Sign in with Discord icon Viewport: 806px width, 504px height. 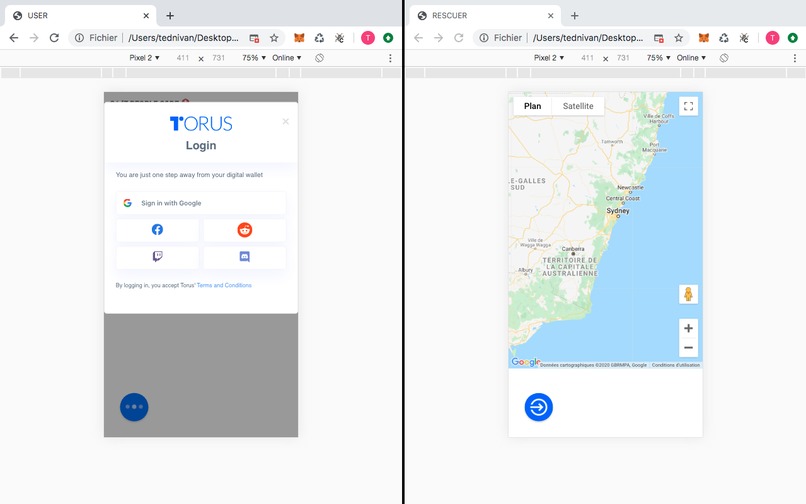pyautogui.click(x=245, y=257)
